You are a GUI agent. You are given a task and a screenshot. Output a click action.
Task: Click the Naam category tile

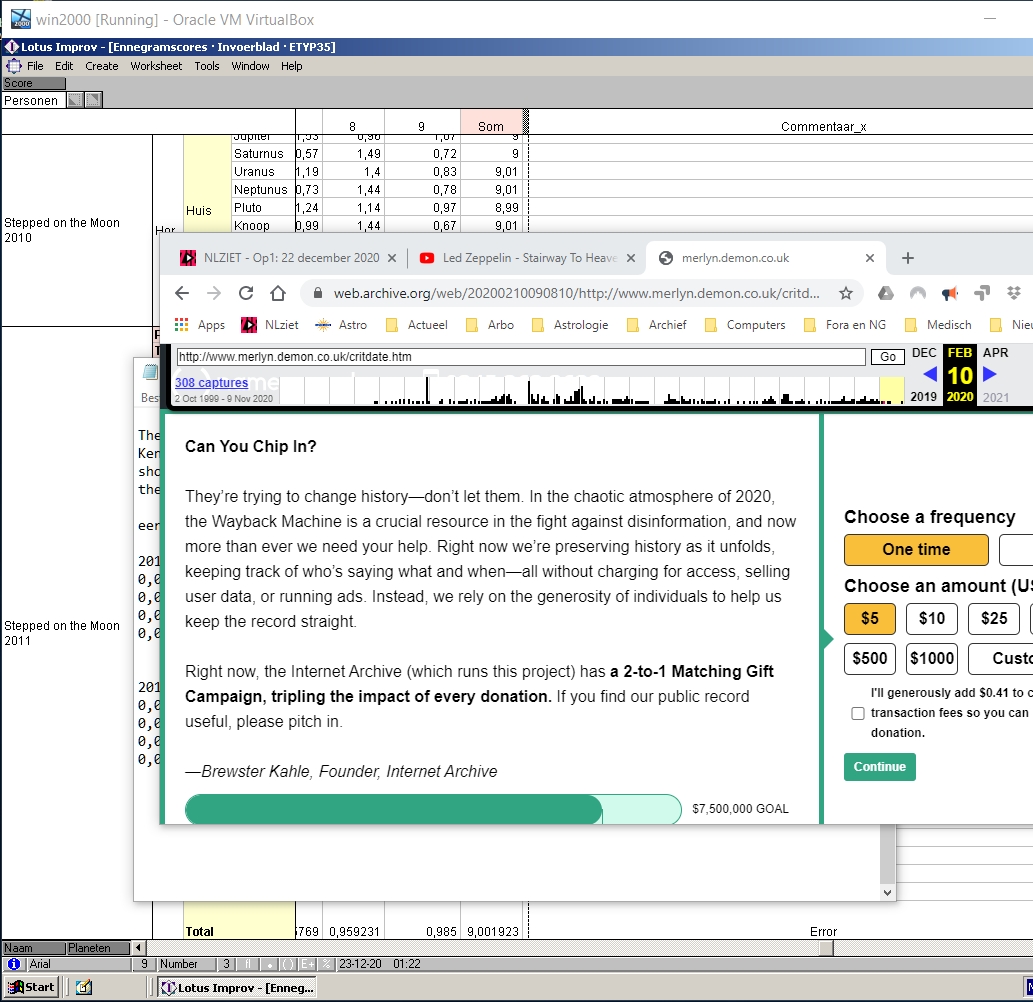(34, 948)
